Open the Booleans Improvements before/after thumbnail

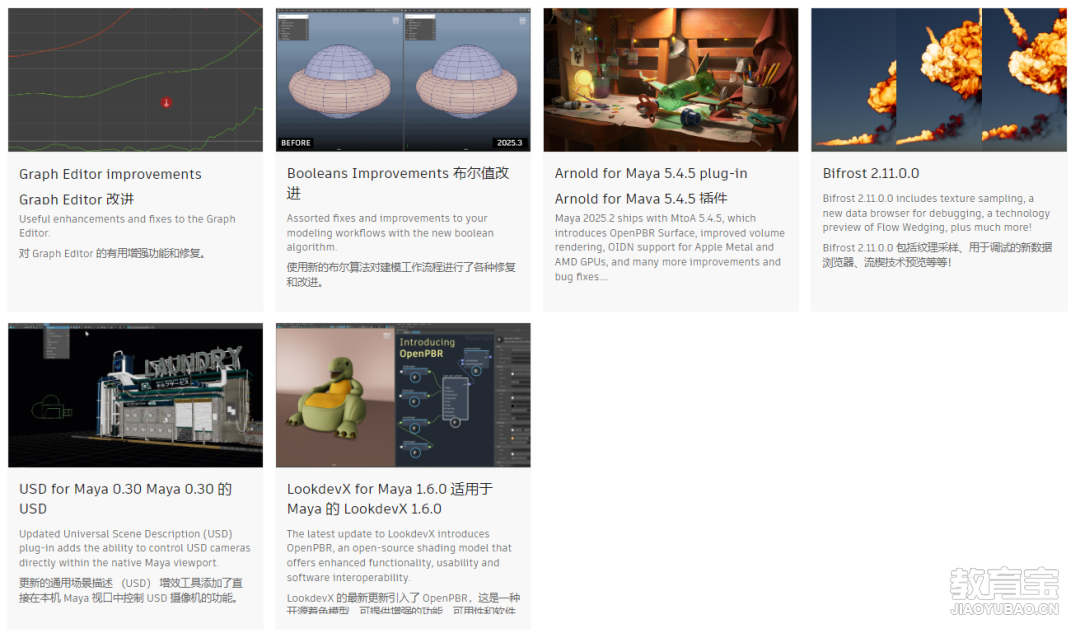403,80
